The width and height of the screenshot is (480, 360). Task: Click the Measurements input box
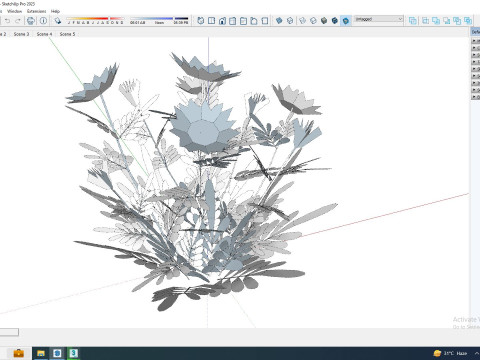point(9,332)
